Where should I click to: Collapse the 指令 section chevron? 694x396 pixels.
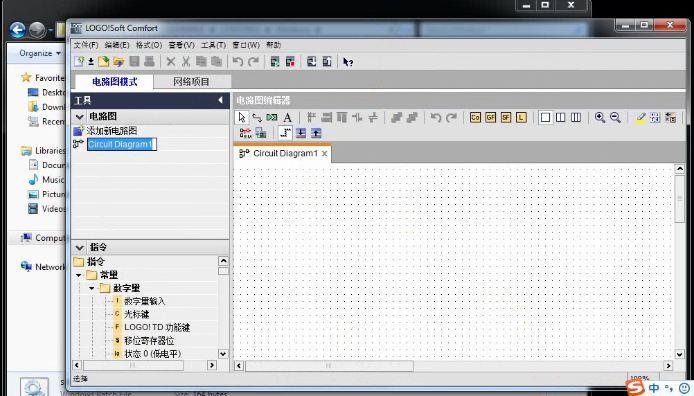(x=80, y=247)
